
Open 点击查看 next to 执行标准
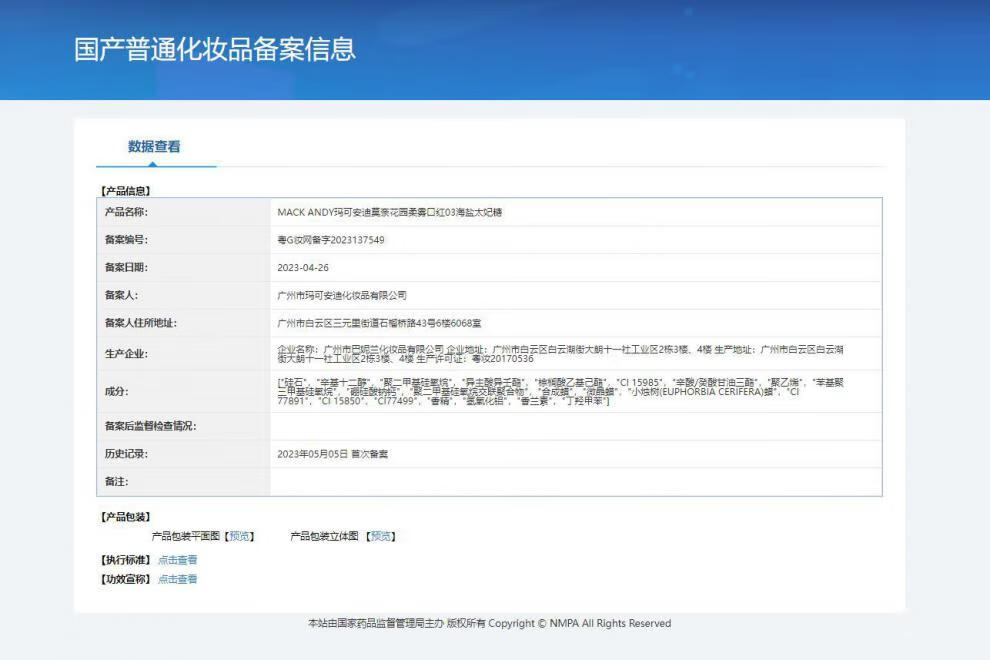[177, 560]
